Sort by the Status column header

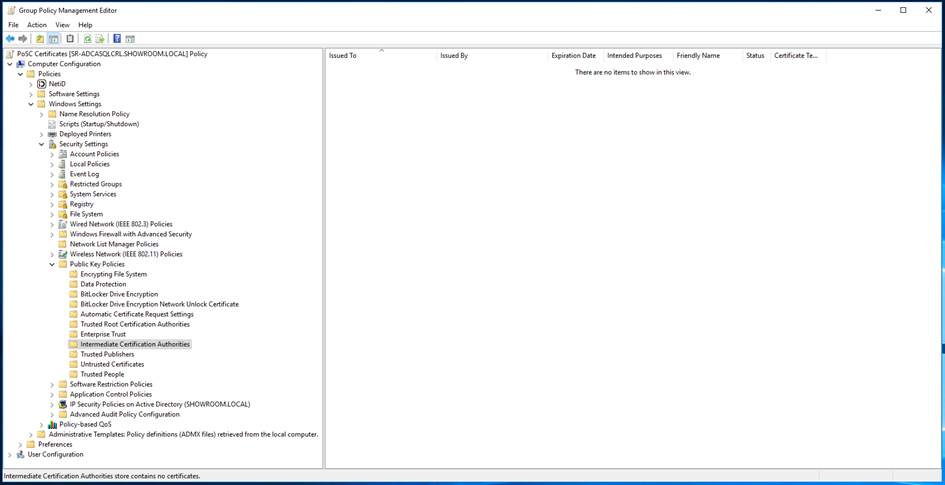click(x=756, y=55)
